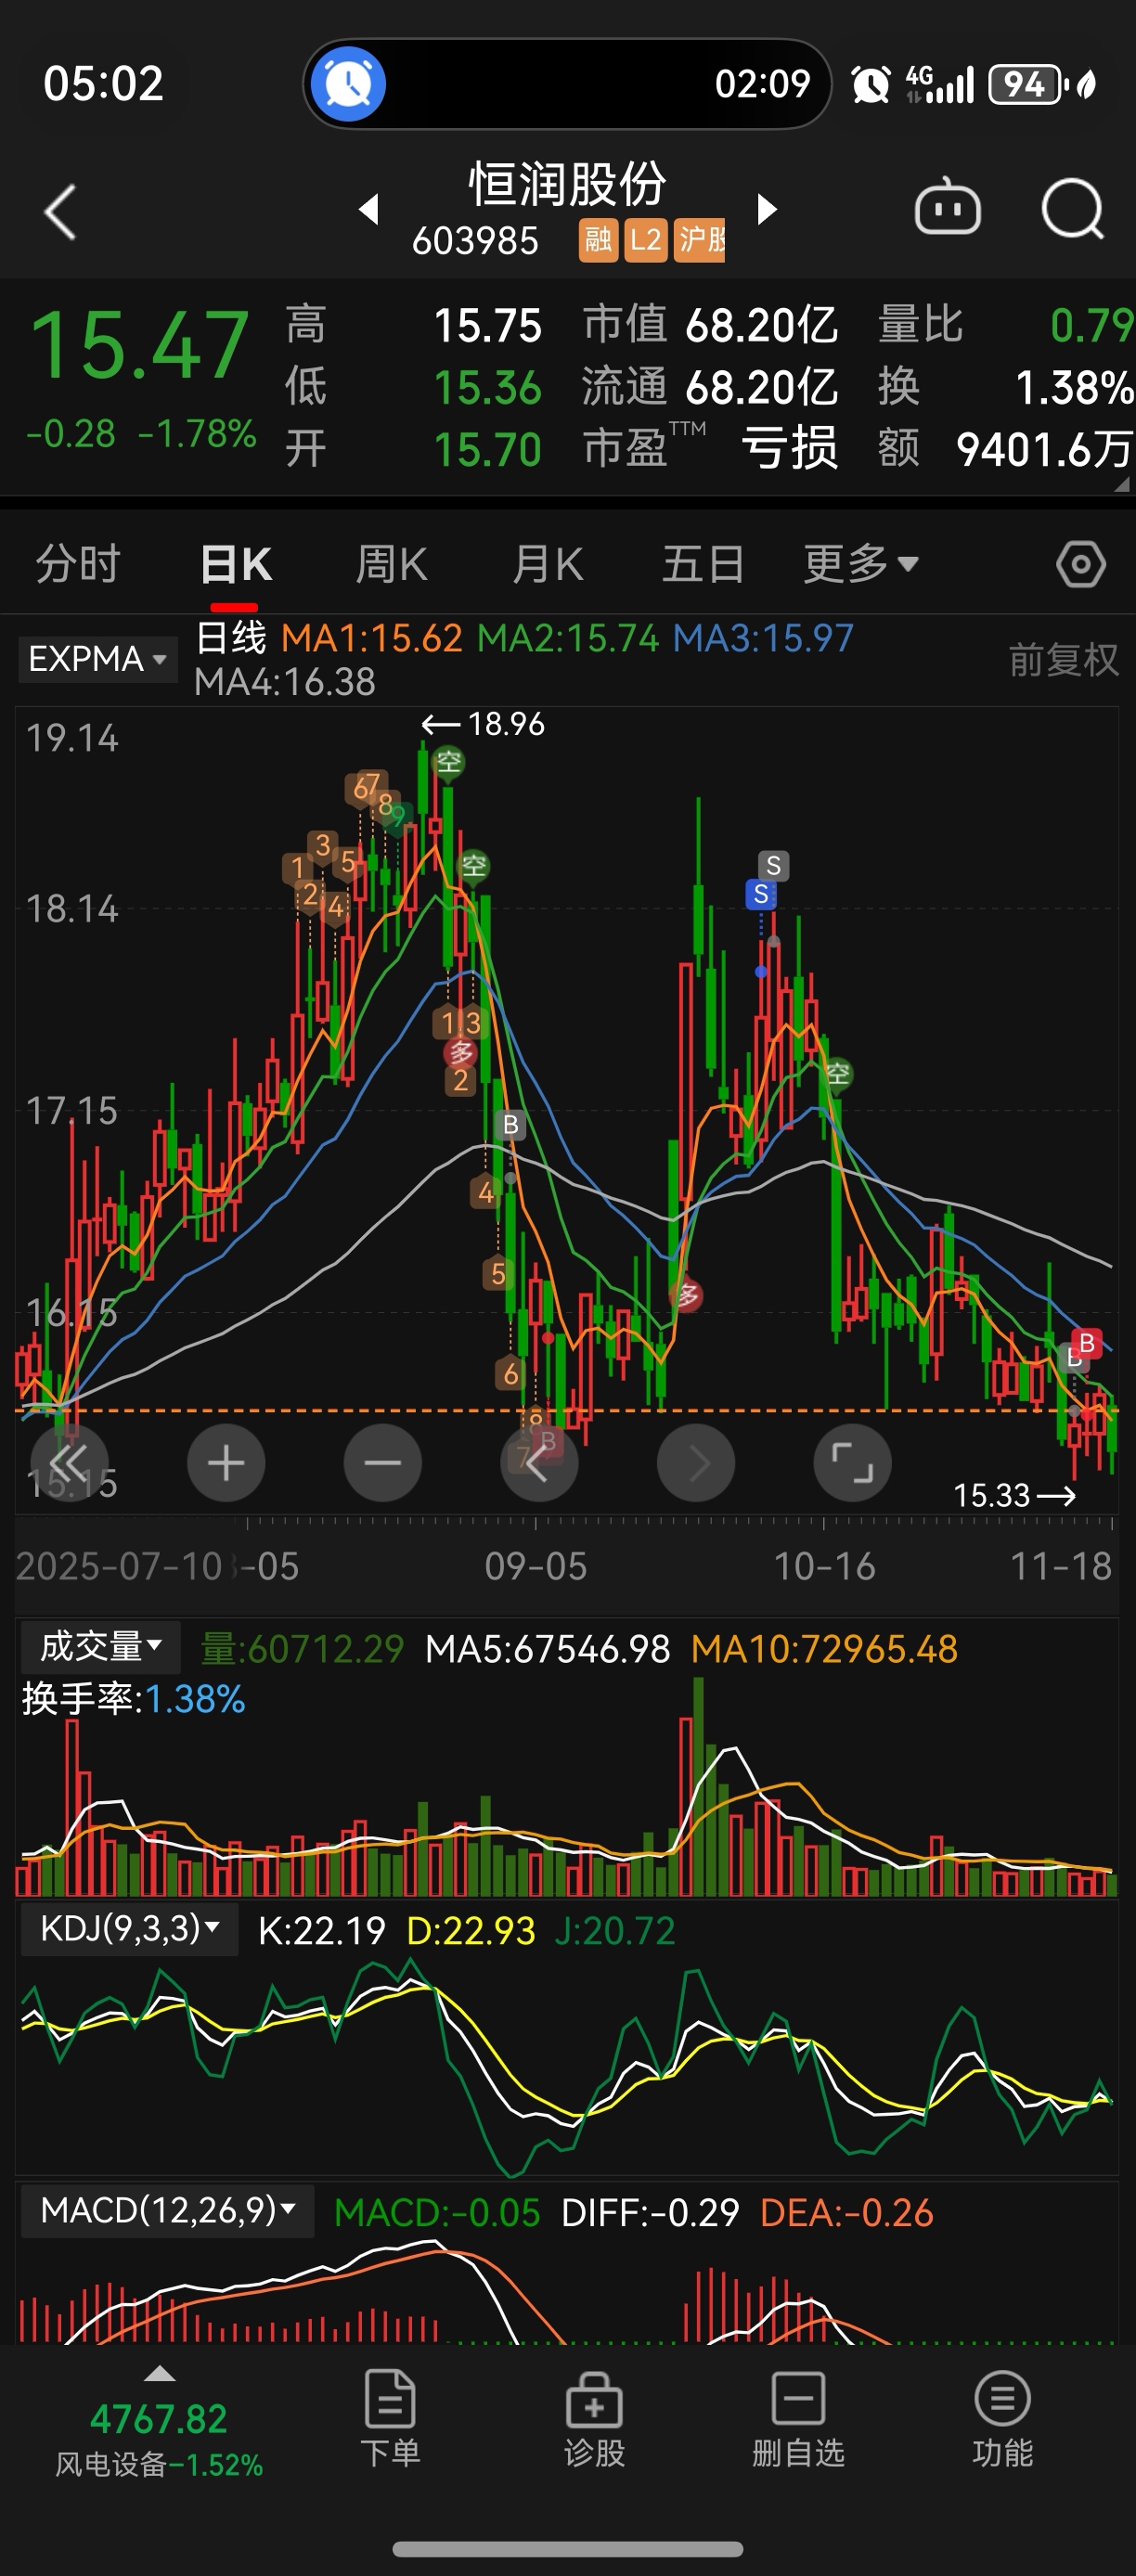Tap 删自选 remove from watchlist

pyautogui.click(x=798, y=2418)
